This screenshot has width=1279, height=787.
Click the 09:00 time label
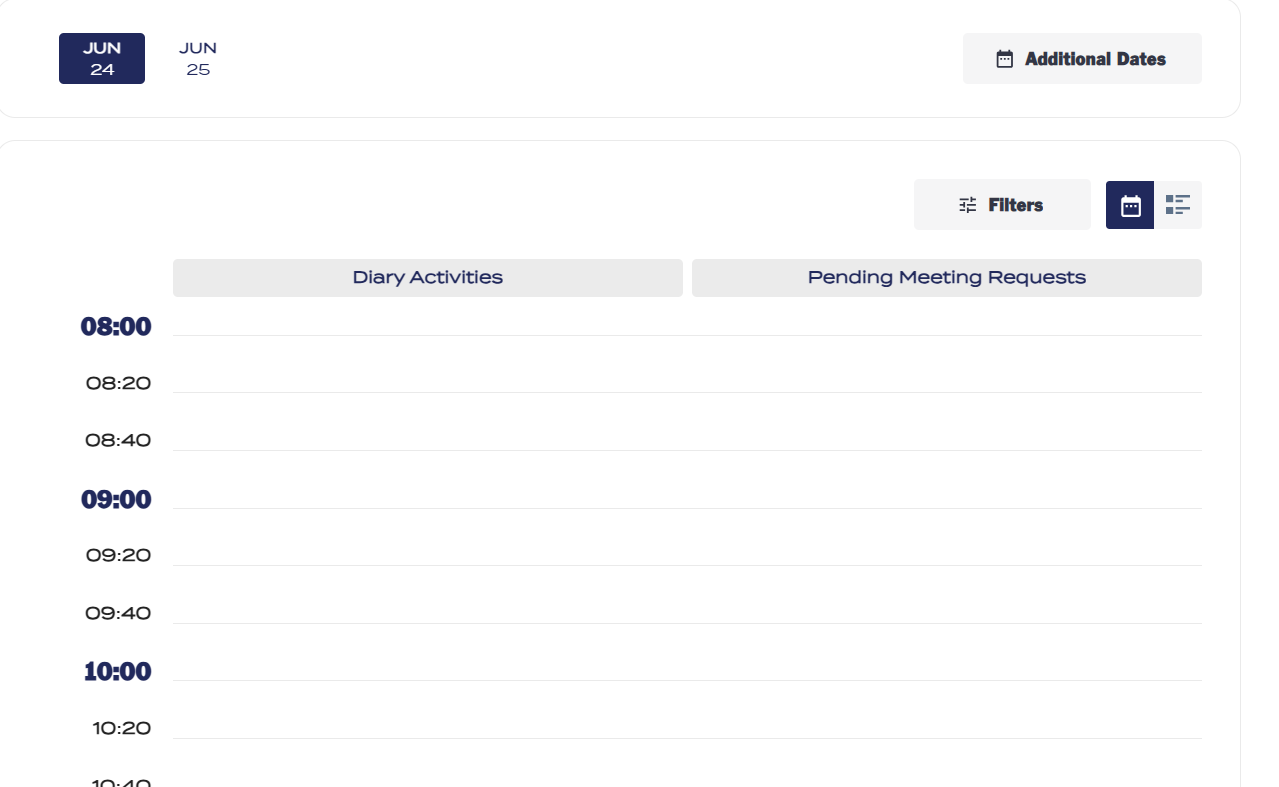pyautogui.click(x=117, y=497)
